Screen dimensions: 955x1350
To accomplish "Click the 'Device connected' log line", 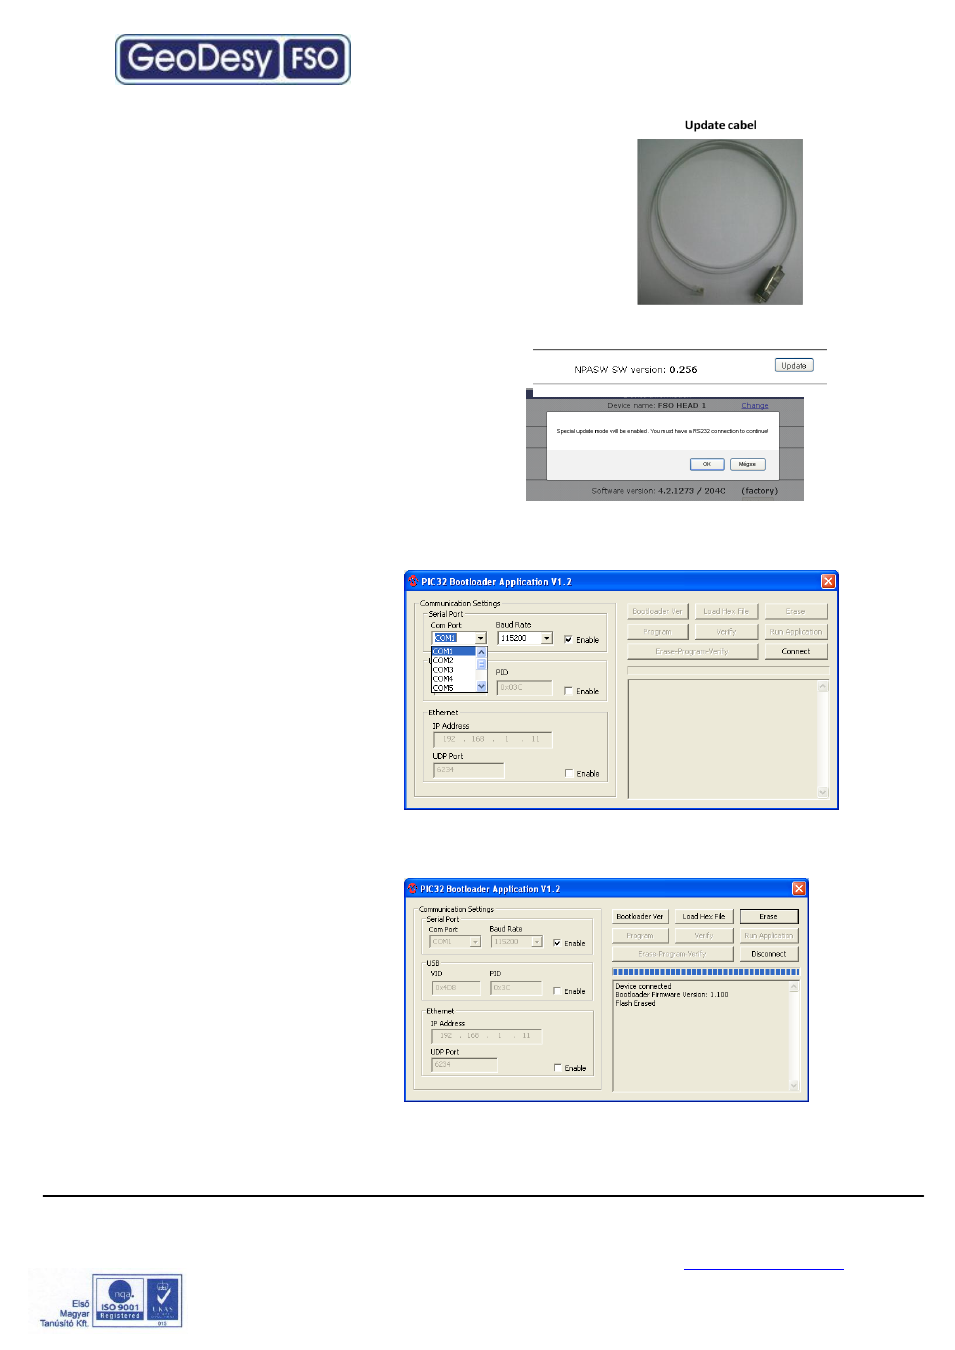I will [x=643, y=986].
